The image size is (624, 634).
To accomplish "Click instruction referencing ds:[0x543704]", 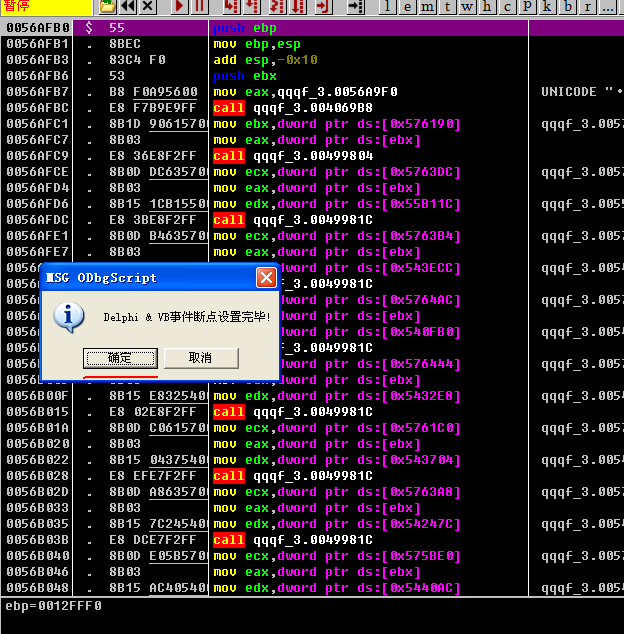I will tap(336, 460).
